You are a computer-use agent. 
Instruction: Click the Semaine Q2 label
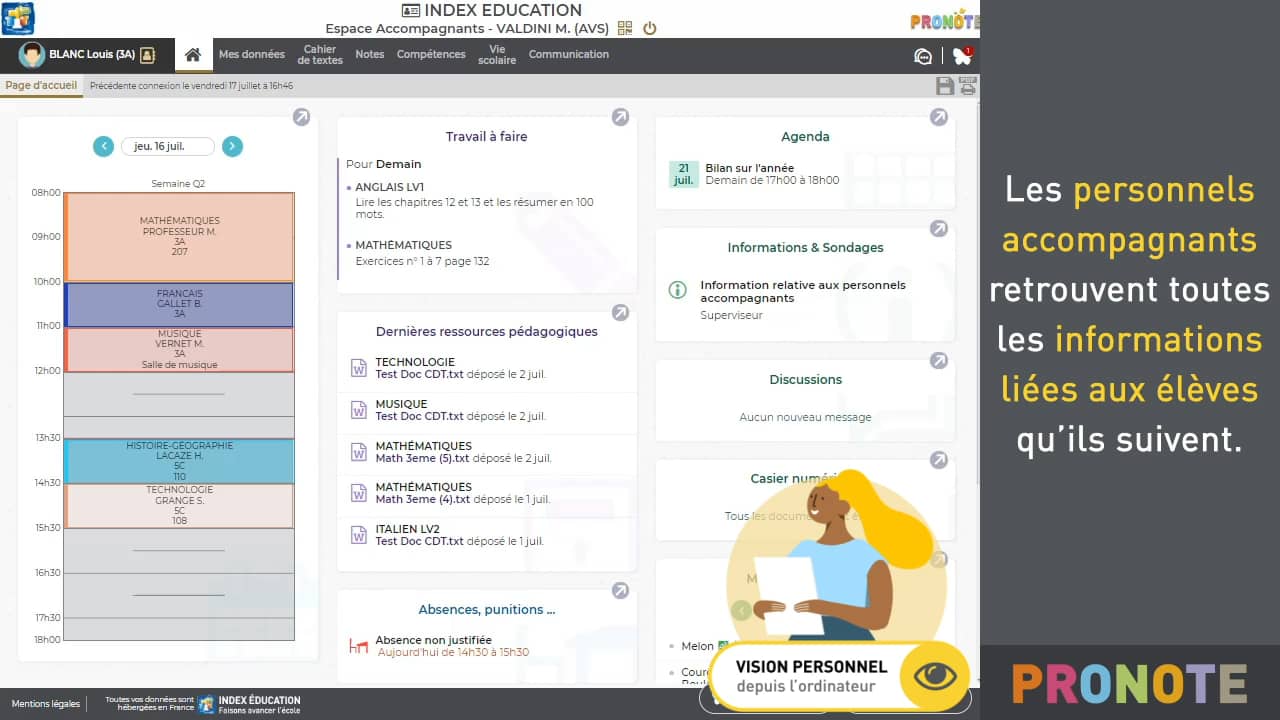[x=178, y=184]
